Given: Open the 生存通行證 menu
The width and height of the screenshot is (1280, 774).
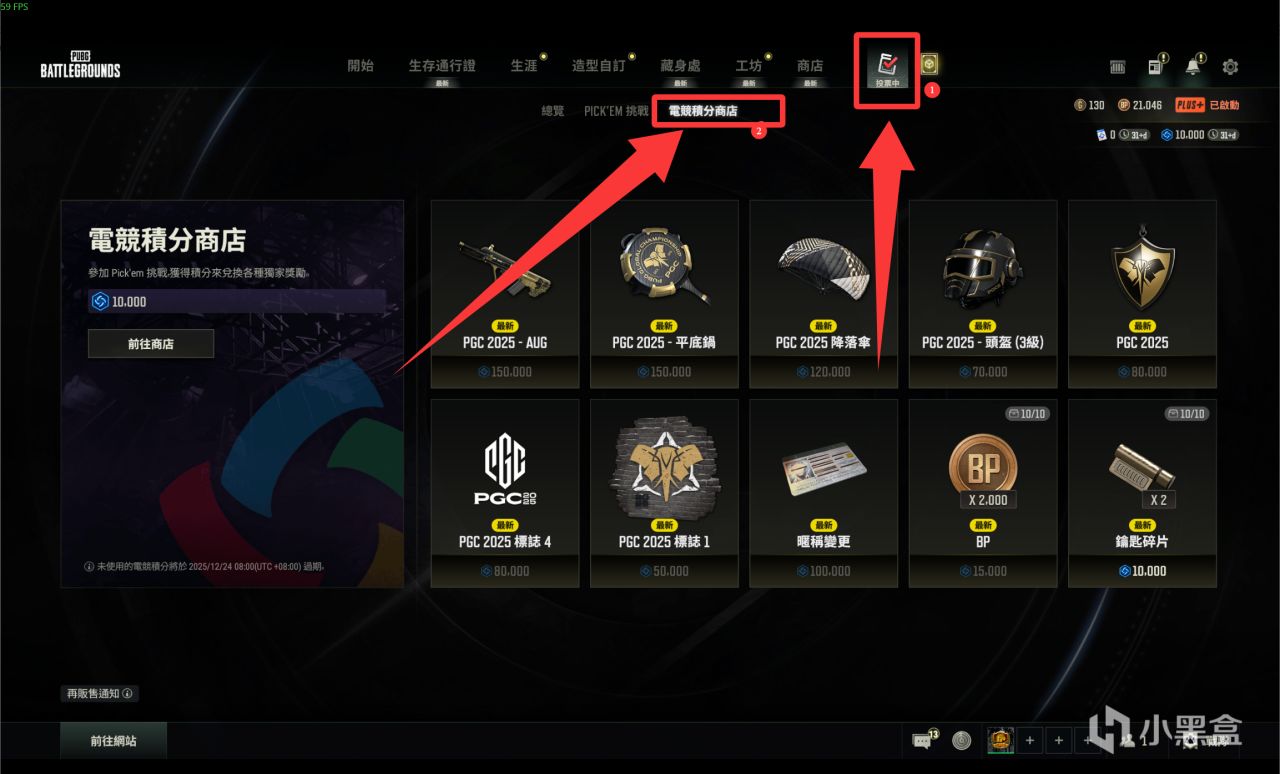Looking at the screenshot, I should click(442, 66).
